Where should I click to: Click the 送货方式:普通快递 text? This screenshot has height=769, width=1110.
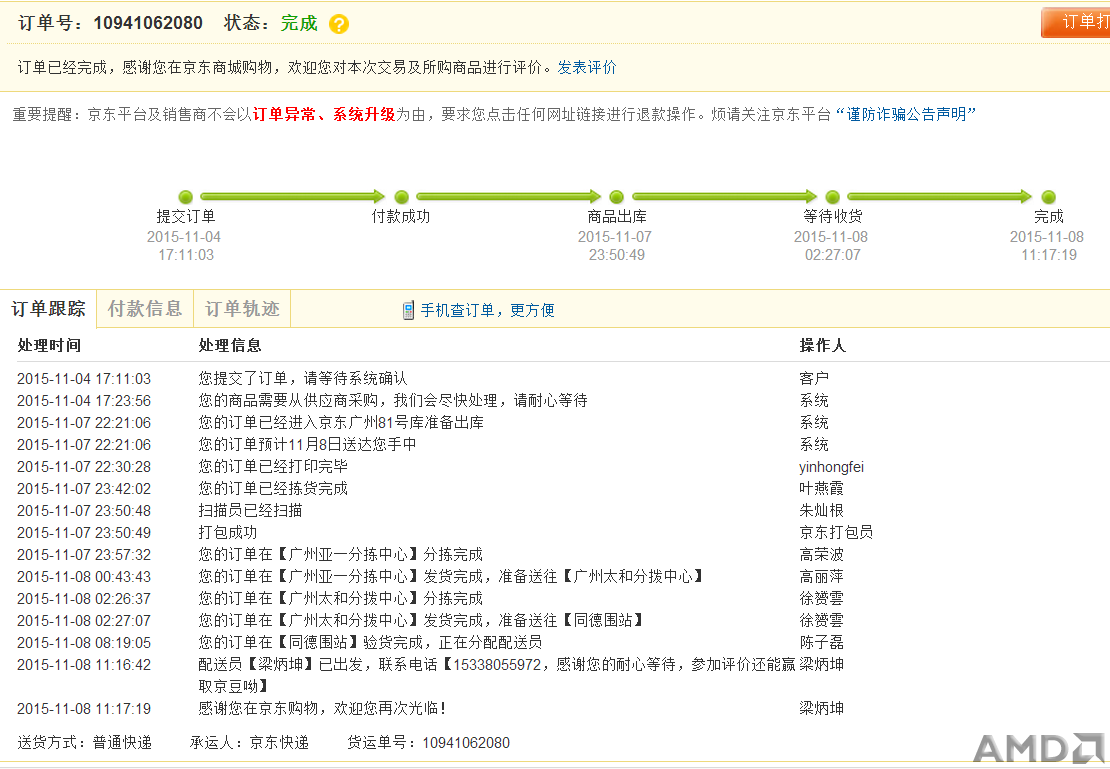point(84,743)
